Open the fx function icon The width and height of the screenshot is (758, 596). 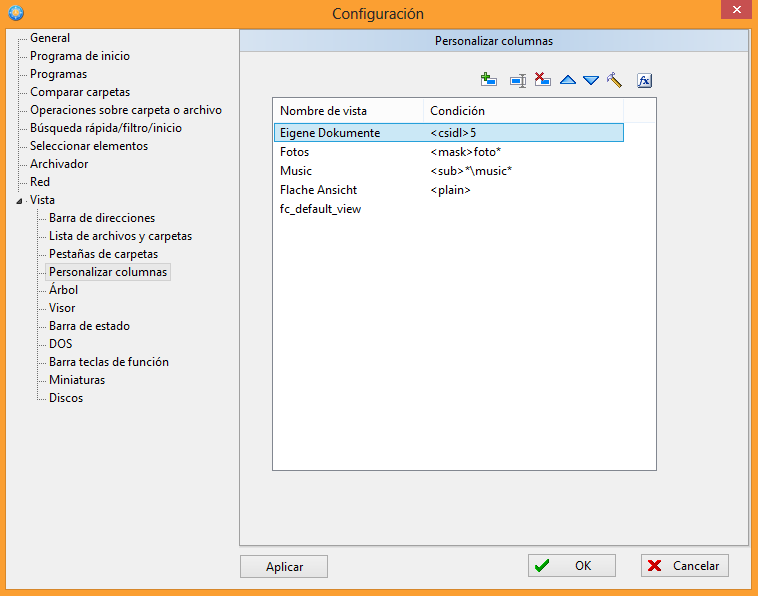(644, 80)
